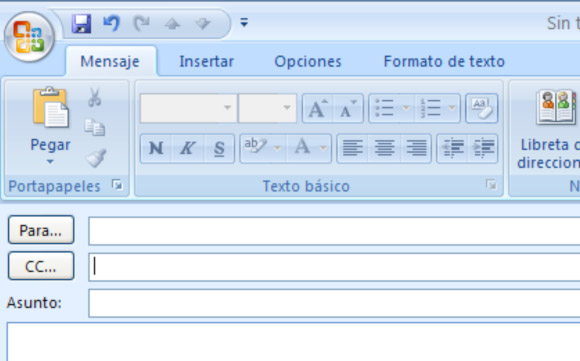580x361 pixels.
Task: Go to next item arrow
Action: pyautogui.click(x=203, y=24)
